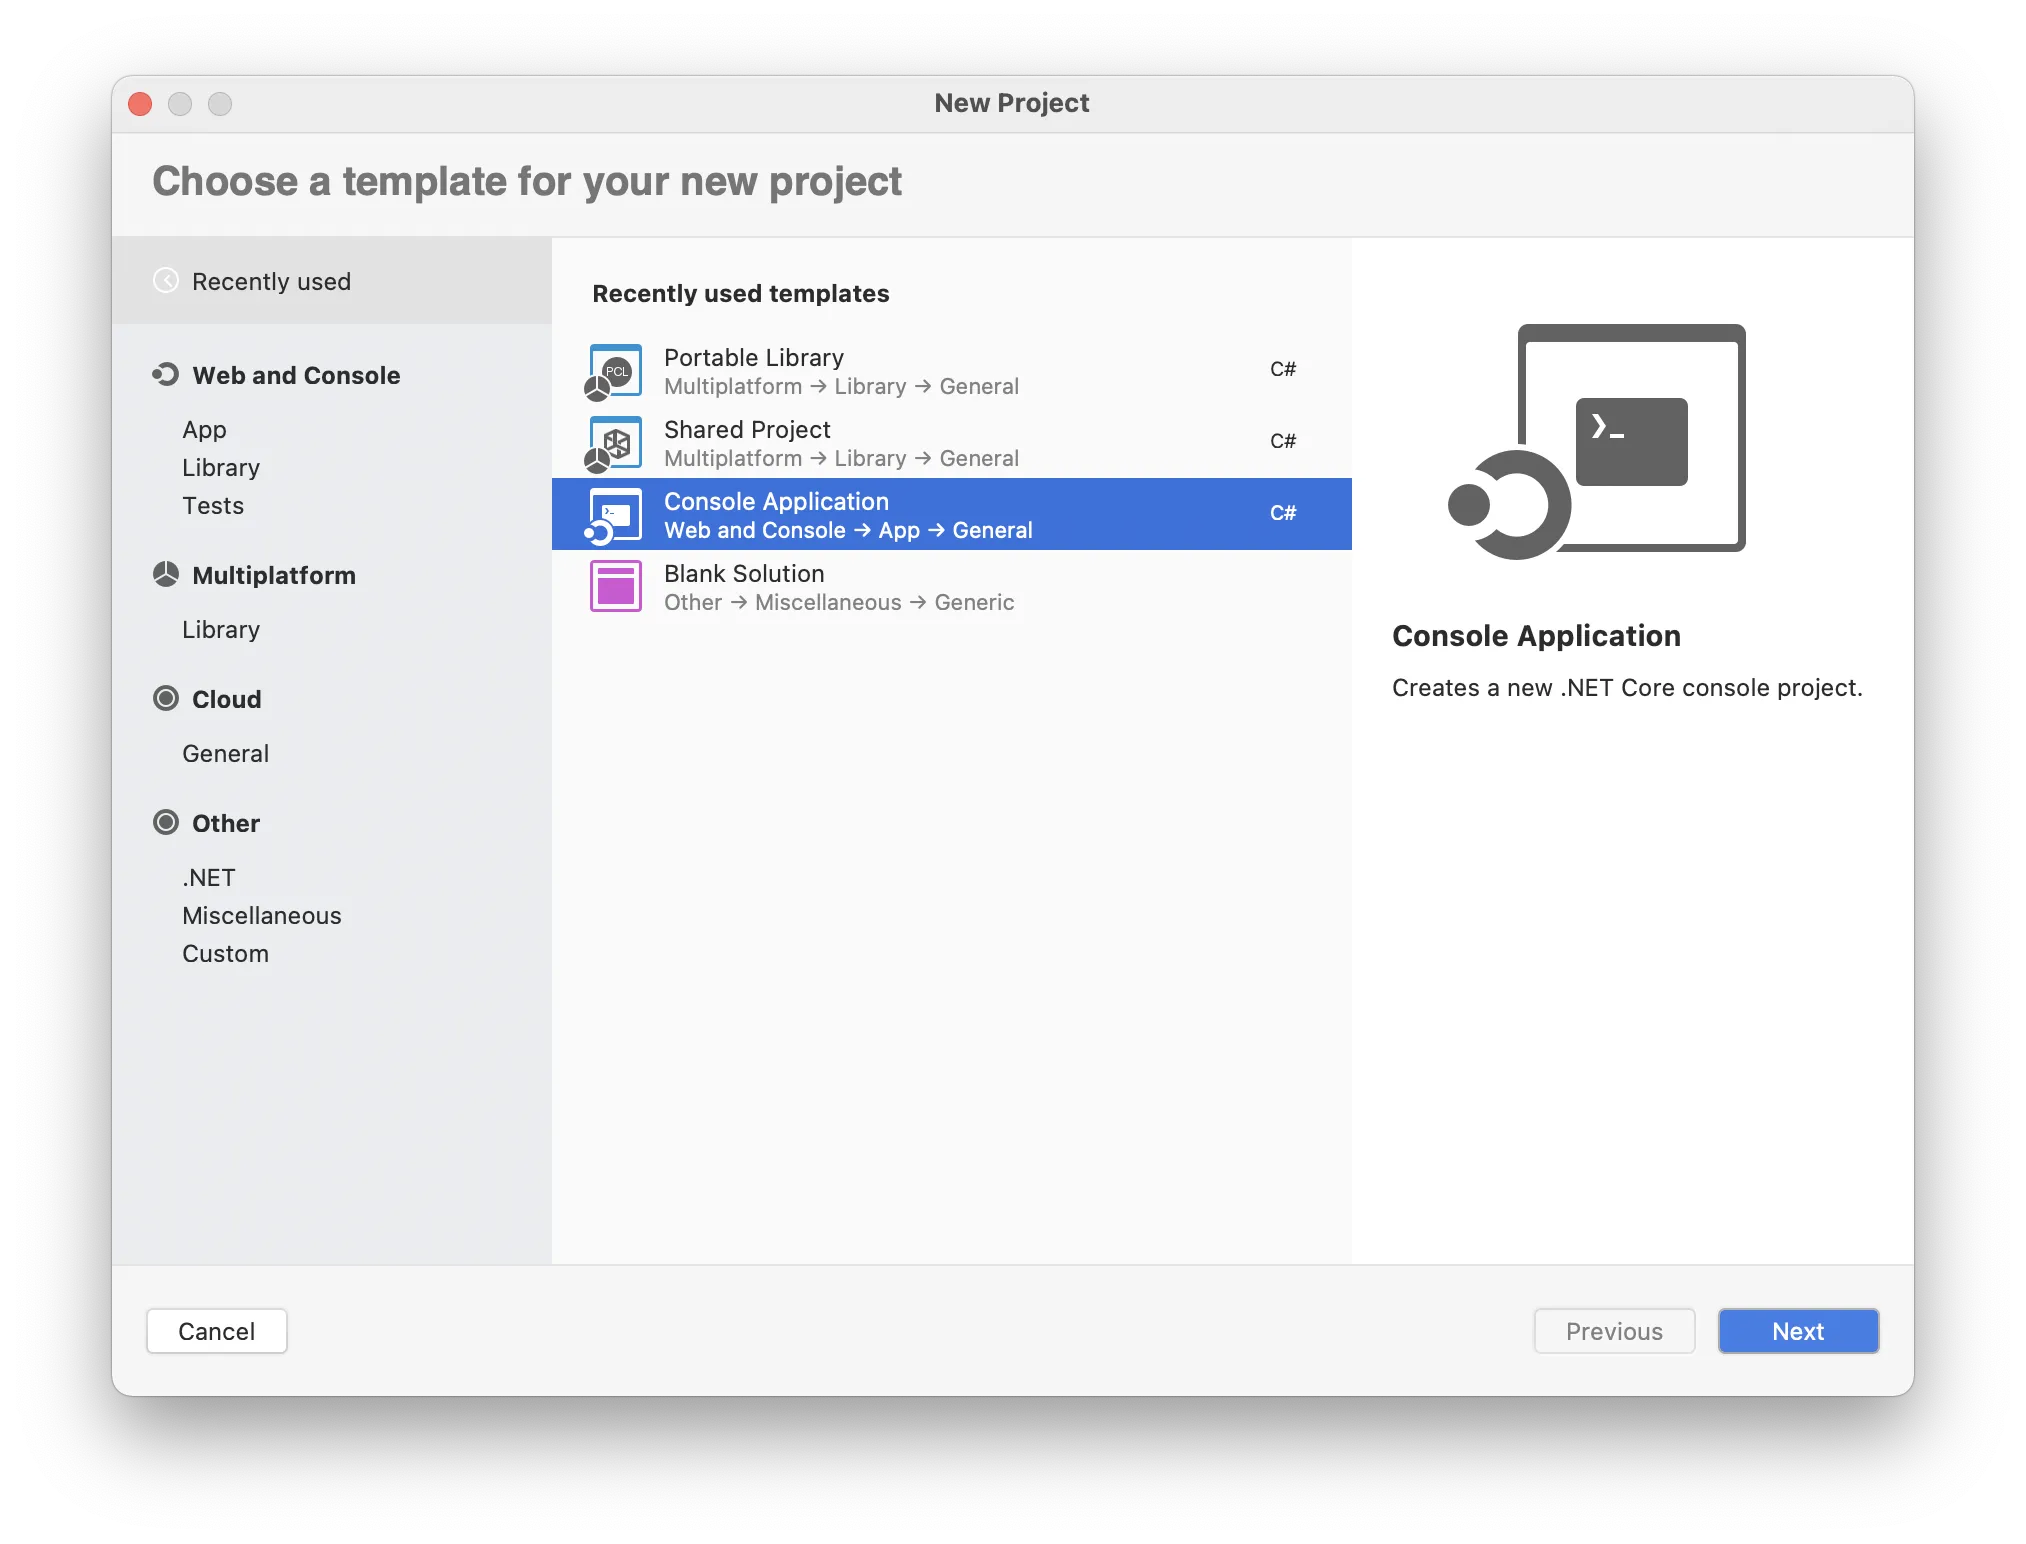Open Tests under Web and Console
Screen dimensions: 2026x1544
(213, 506)
